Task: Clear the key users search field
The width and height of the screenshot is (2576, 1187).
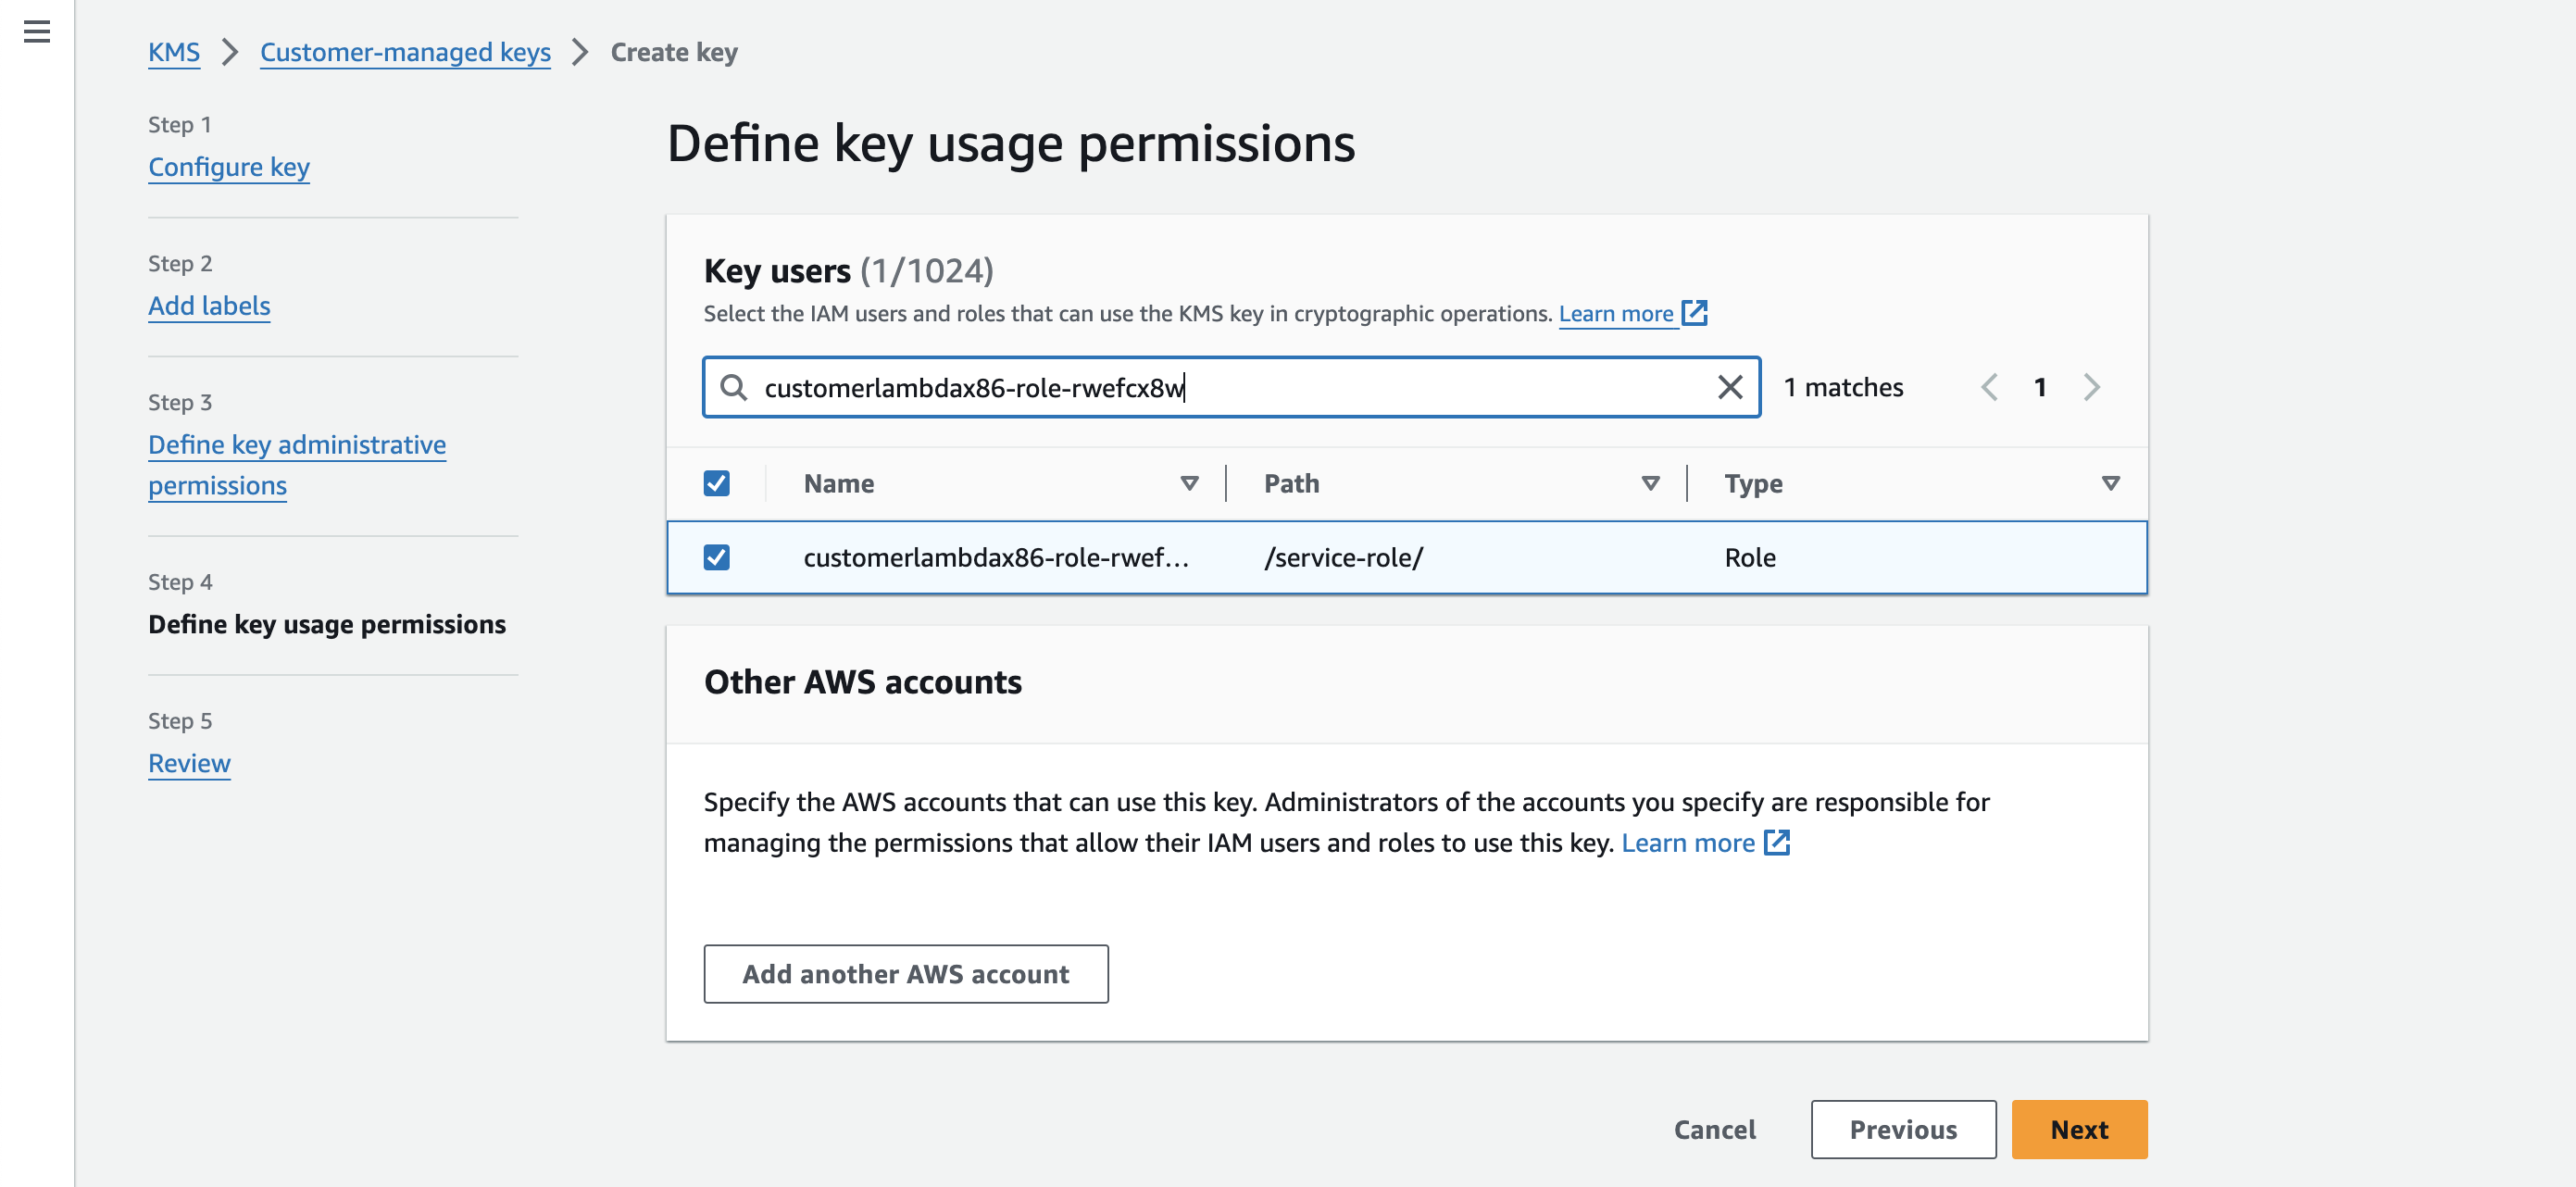Action: [x=1729, y=387]
